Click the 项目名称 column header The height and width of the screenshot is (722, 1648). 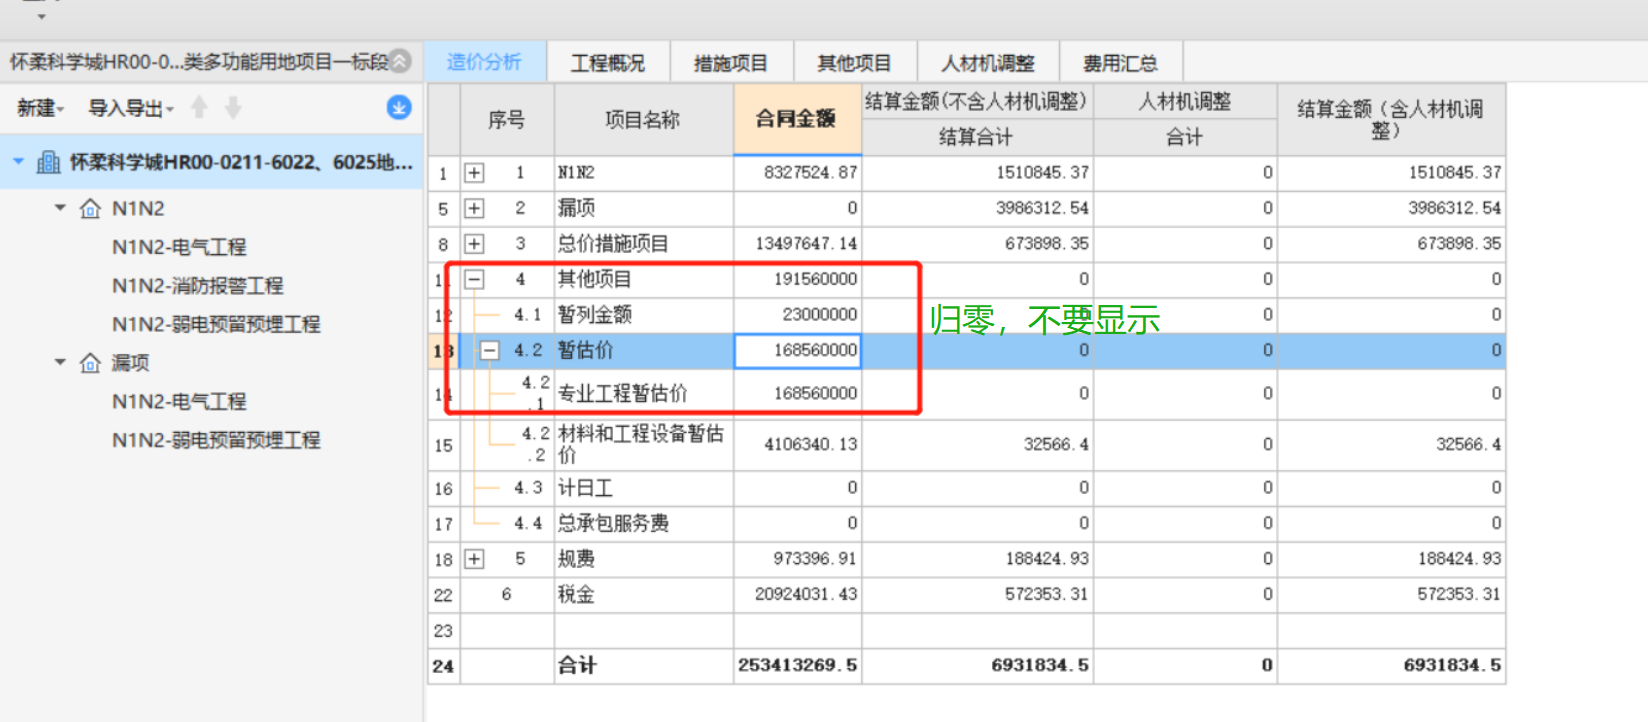(x=643, y=120)
